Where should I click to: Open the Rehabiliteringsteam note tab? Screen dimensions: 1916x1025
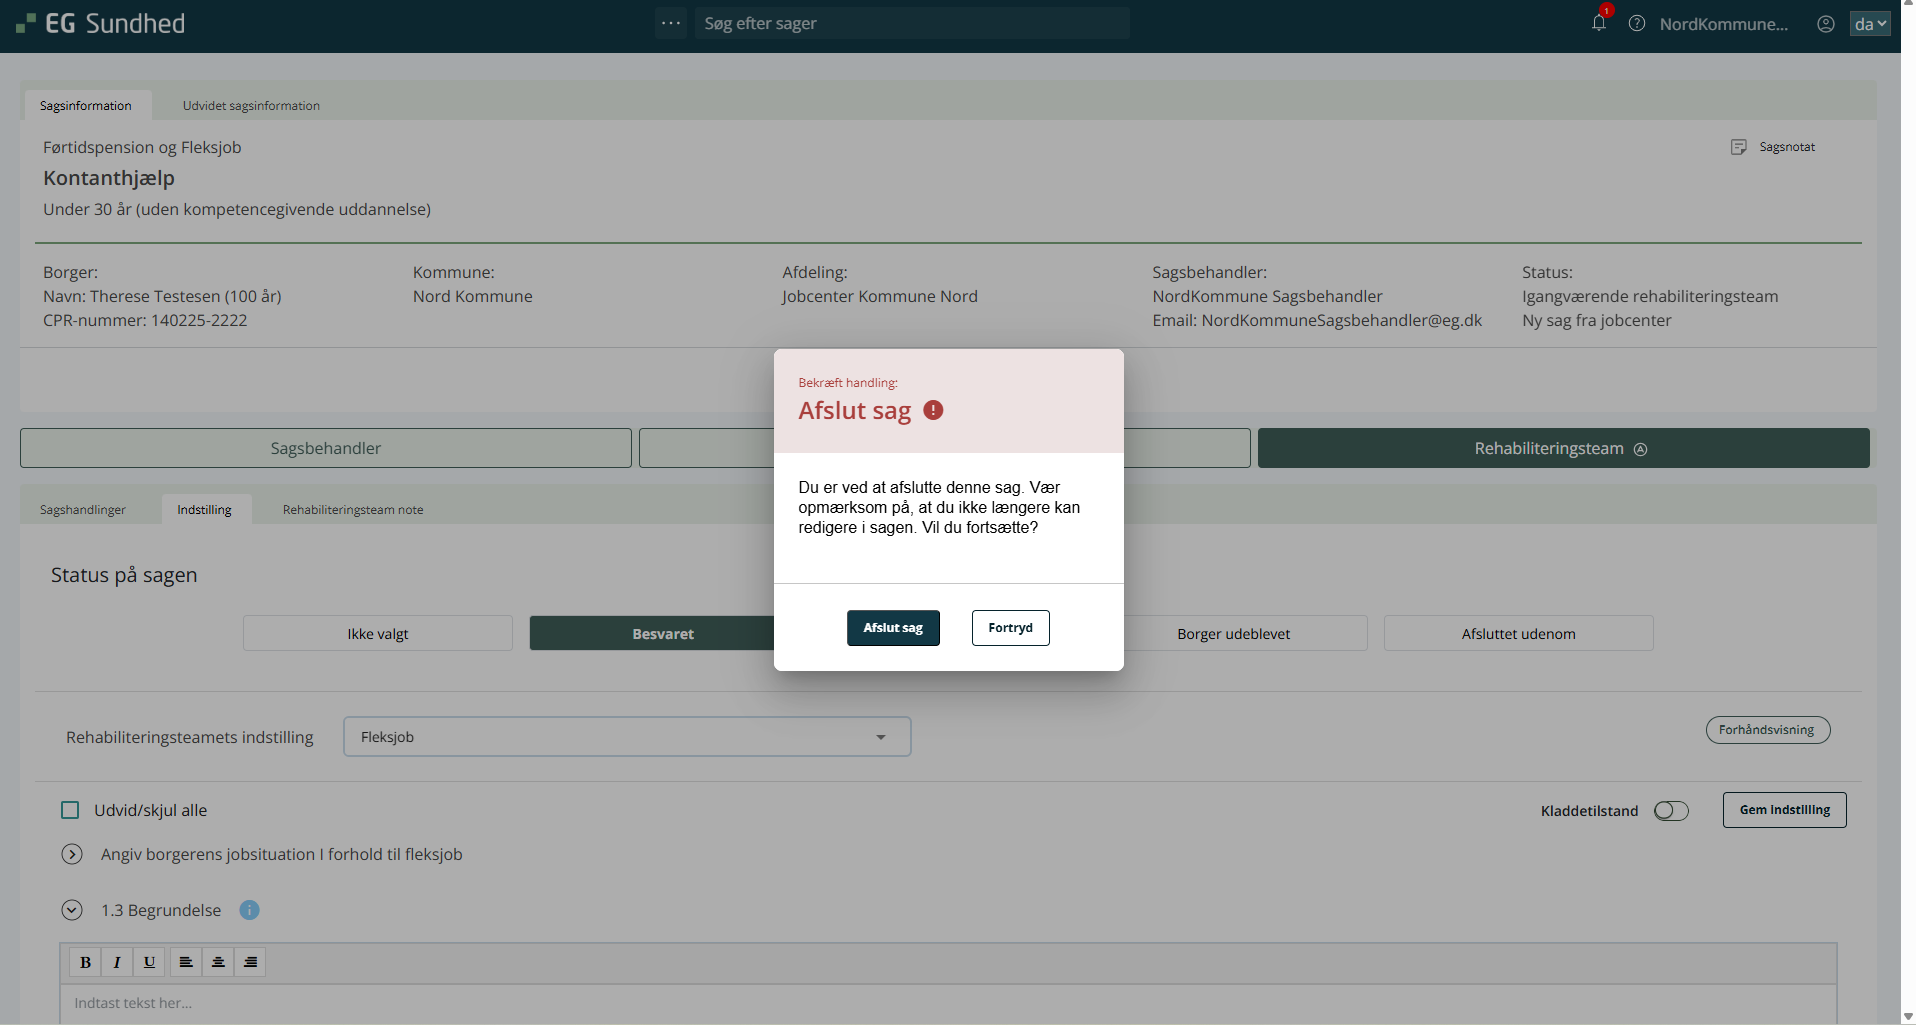(352, 510)
